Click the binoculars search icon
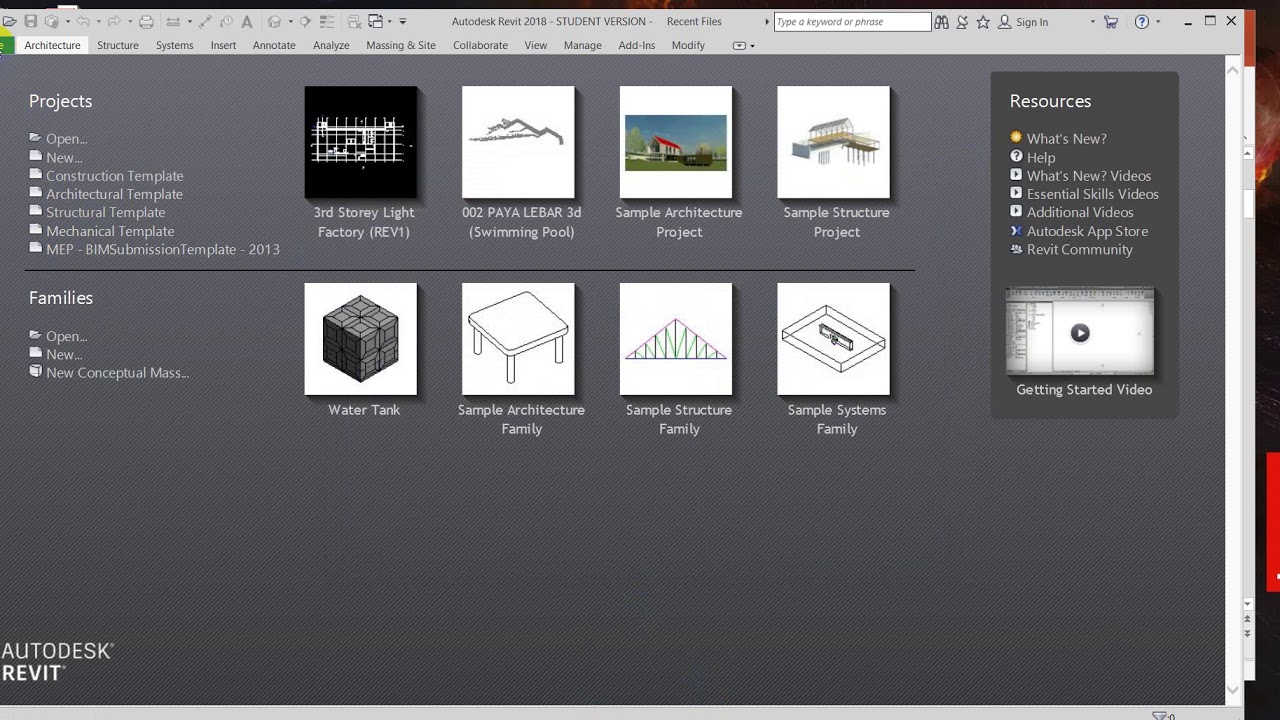The width and height of the screenshot is (1280, 720). coord(941,21)
